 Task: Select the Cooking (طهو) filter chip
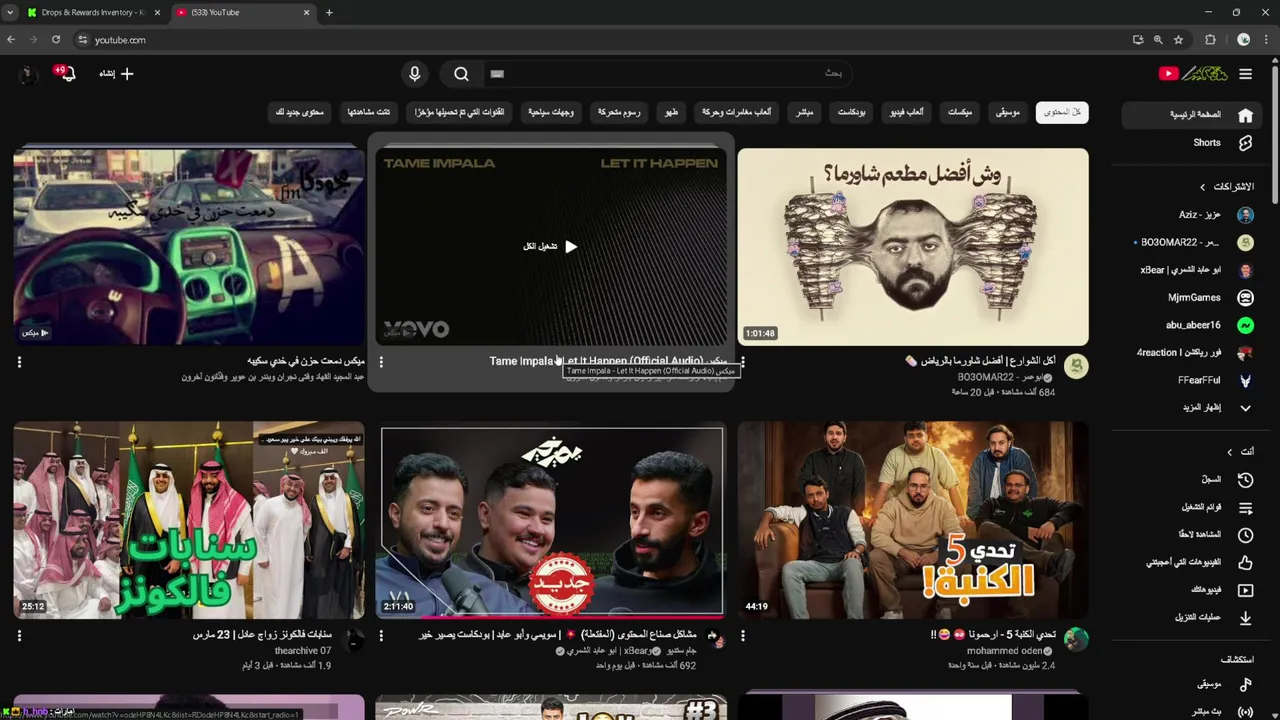[x=672, y=112]
